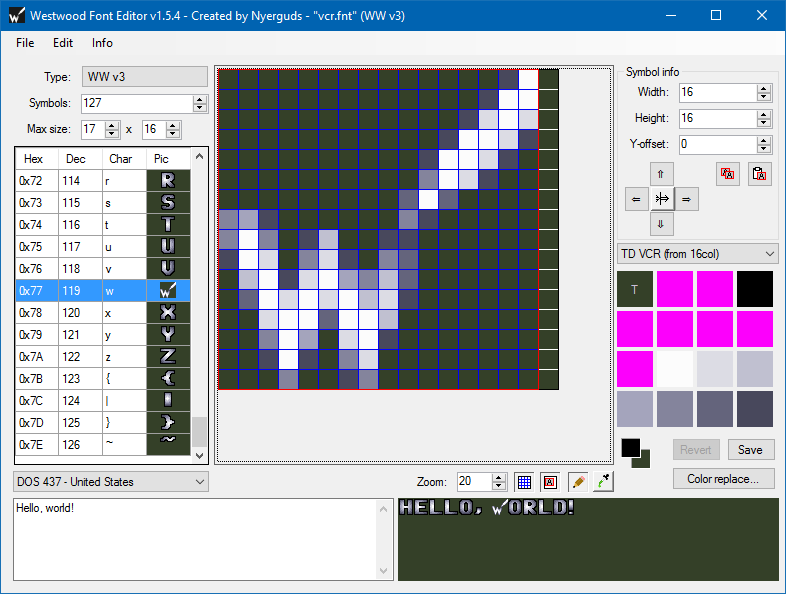
Task: Open the DOS 437 encoding dropdown
Action: pos(111,482)
